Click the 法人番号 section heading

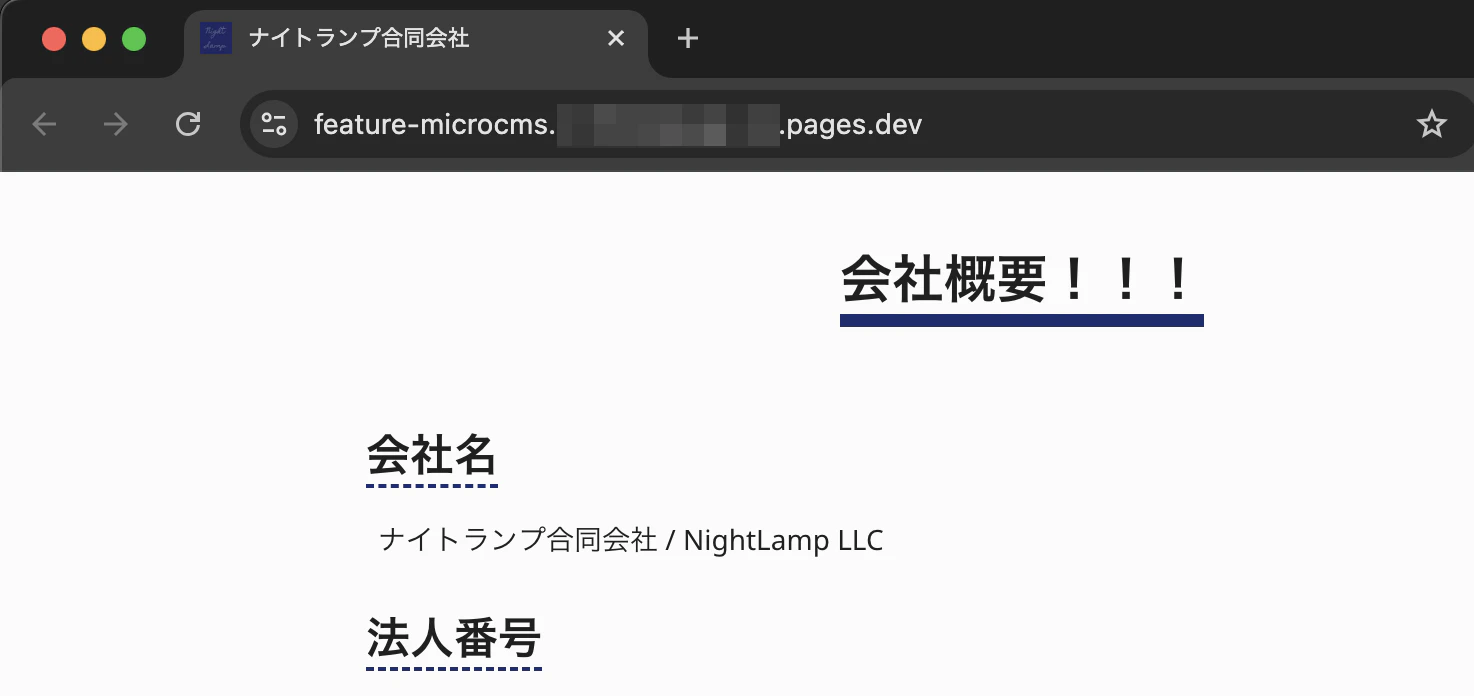pyautogui.click(x=454, y=637)
